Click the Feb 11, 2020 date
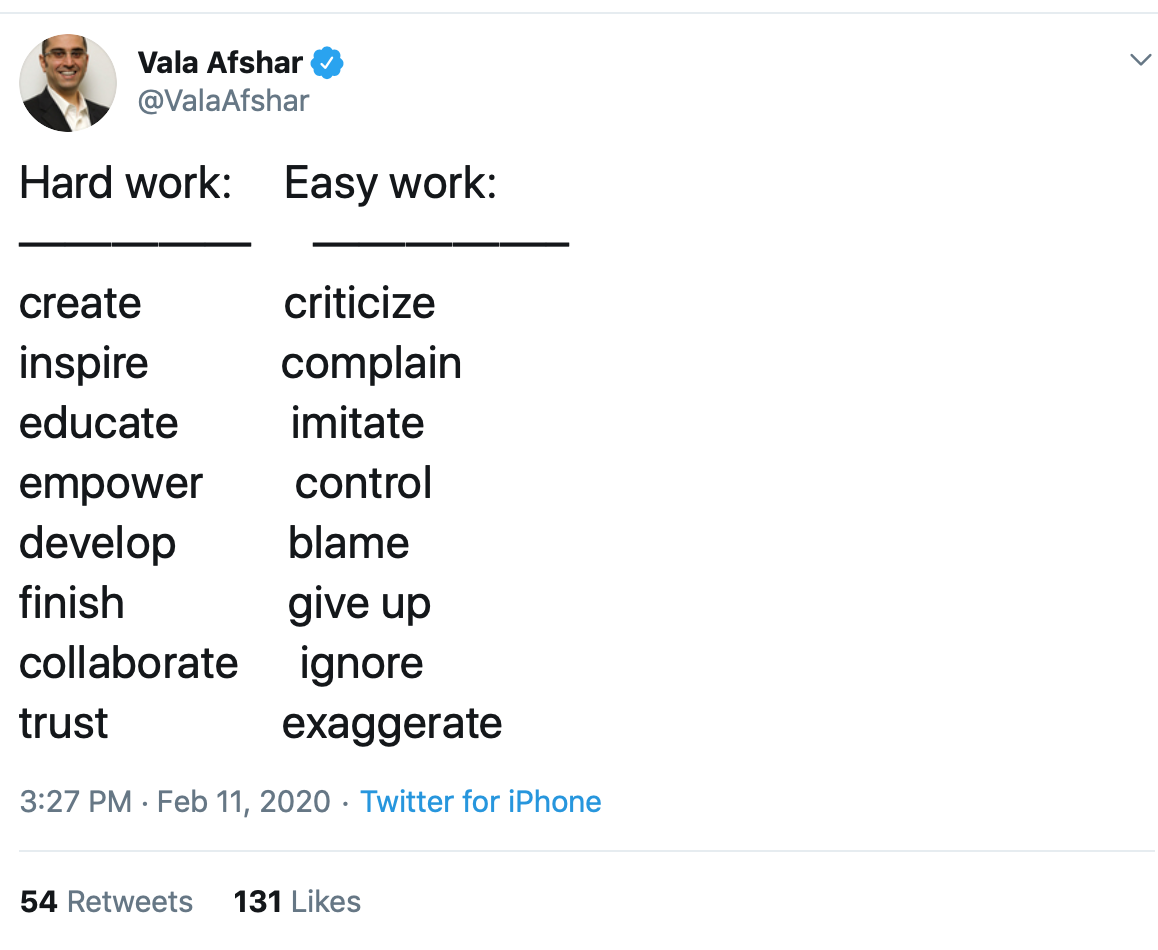 point(244,802)
